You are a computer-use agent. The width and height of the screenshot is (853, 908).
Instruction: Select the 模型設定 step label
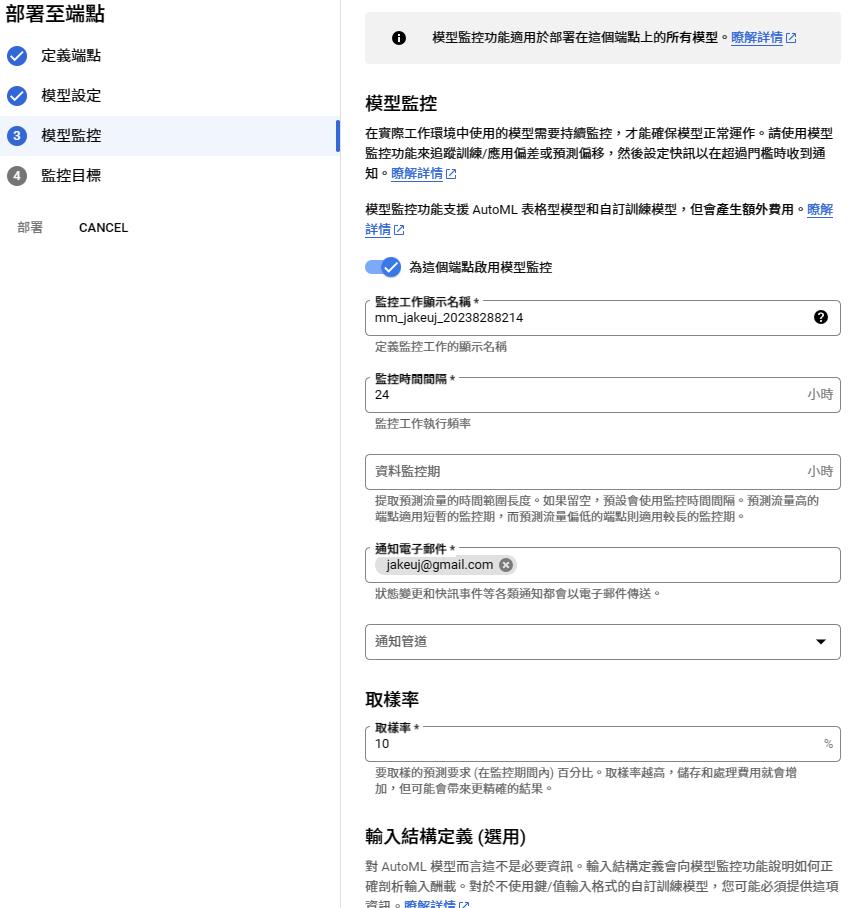click(71, 96)
